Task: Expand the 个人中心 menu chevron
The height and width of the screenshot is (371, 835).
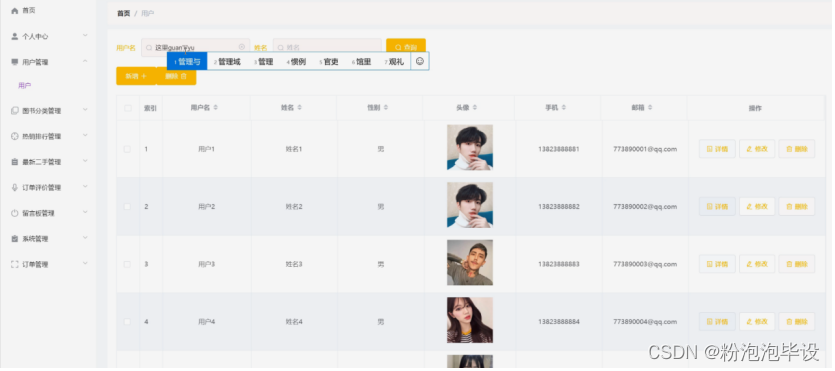Action: click(x=85, y=36)
